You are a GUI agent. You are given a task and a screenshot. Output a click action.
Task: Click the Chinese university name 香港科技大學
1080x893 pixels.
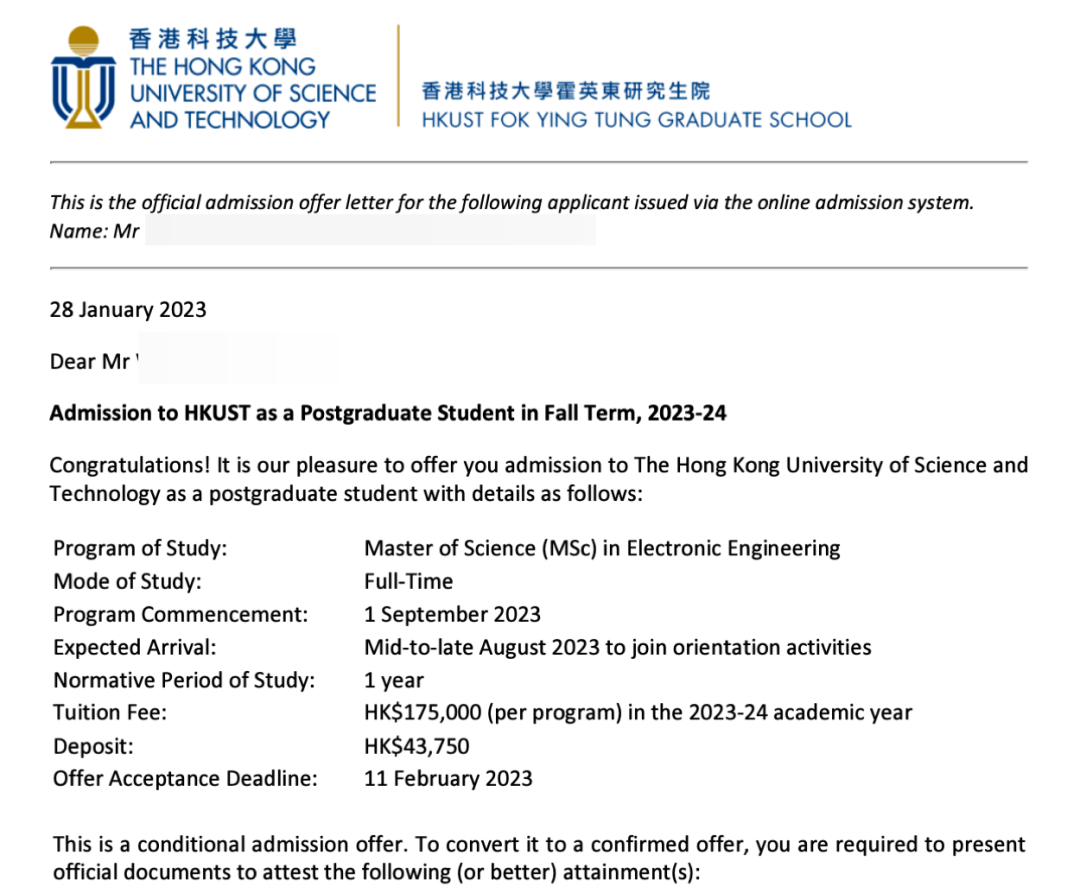(213, 39)
